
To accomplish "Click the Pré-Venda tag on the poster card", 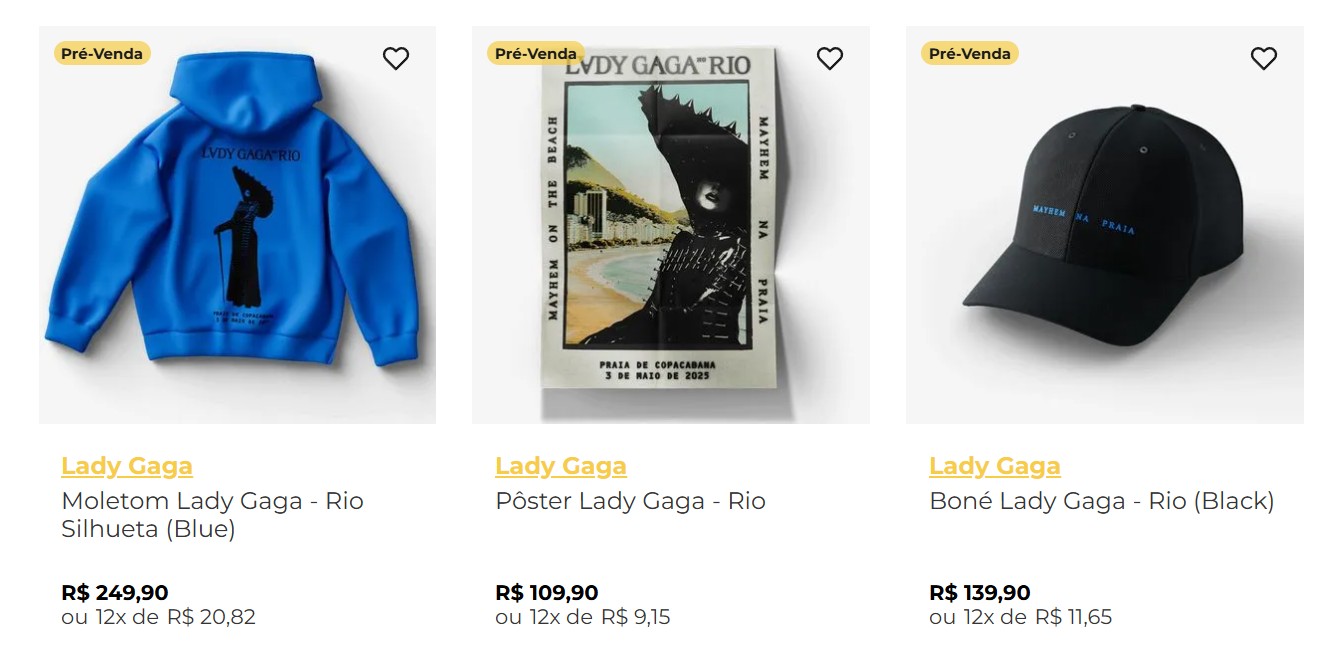I will coord(536,53).
